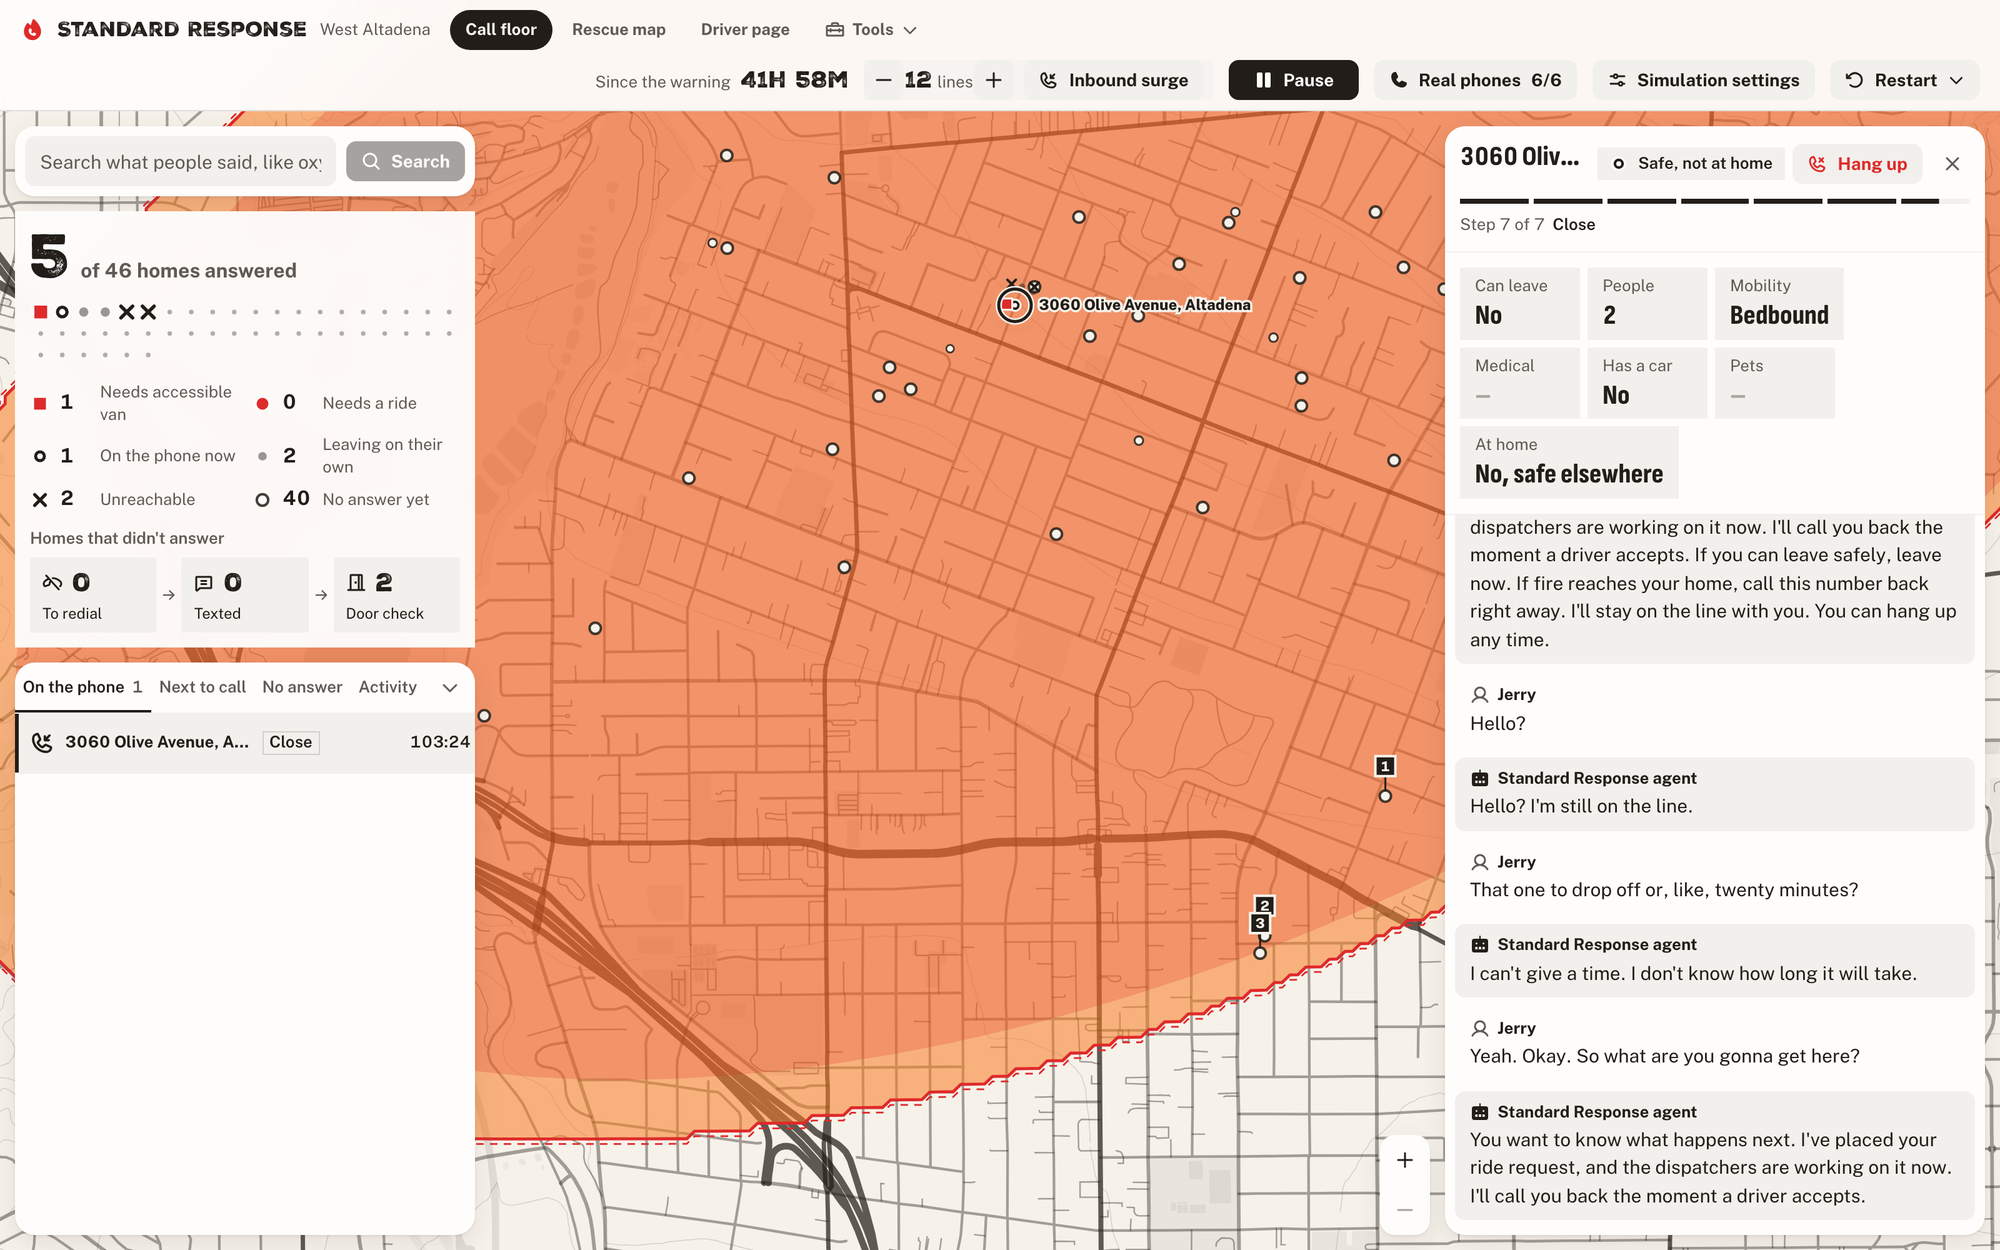Go to the Rescue map tab
Screen dimensions: 2000x1250
tap(619, 30)
